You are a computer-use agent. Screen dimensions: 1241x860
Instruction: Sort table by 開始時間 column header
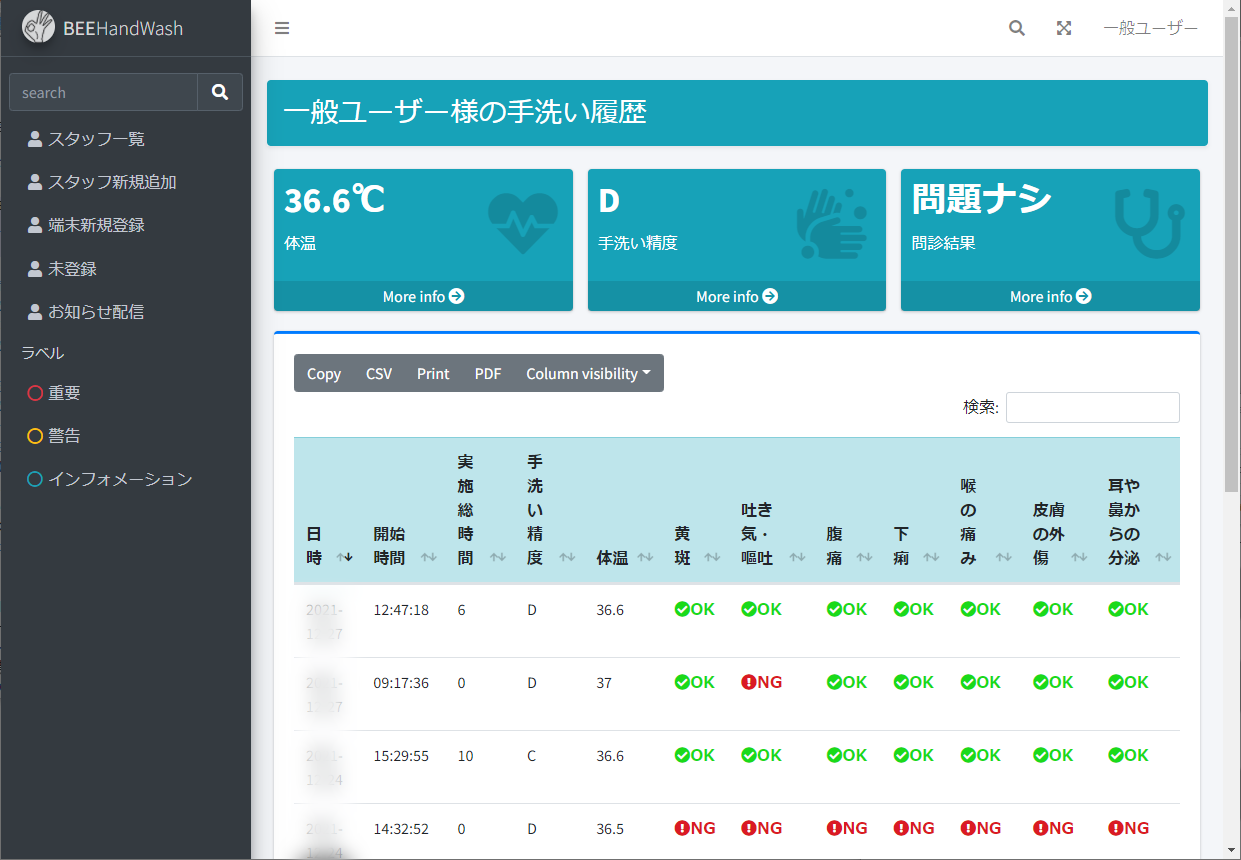[x=390, y=546]
